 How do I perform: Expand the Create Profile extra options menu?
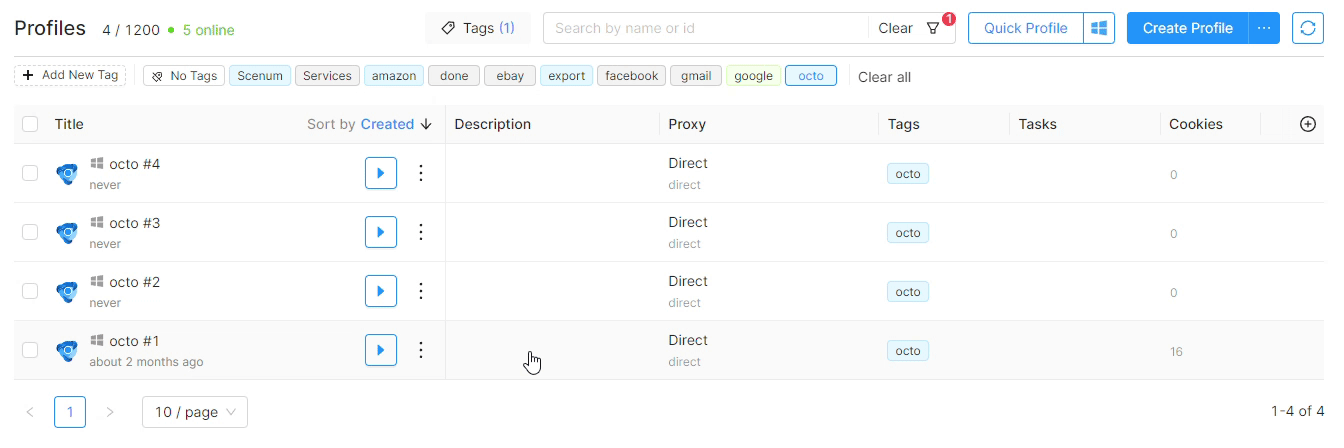point(1264,28)
